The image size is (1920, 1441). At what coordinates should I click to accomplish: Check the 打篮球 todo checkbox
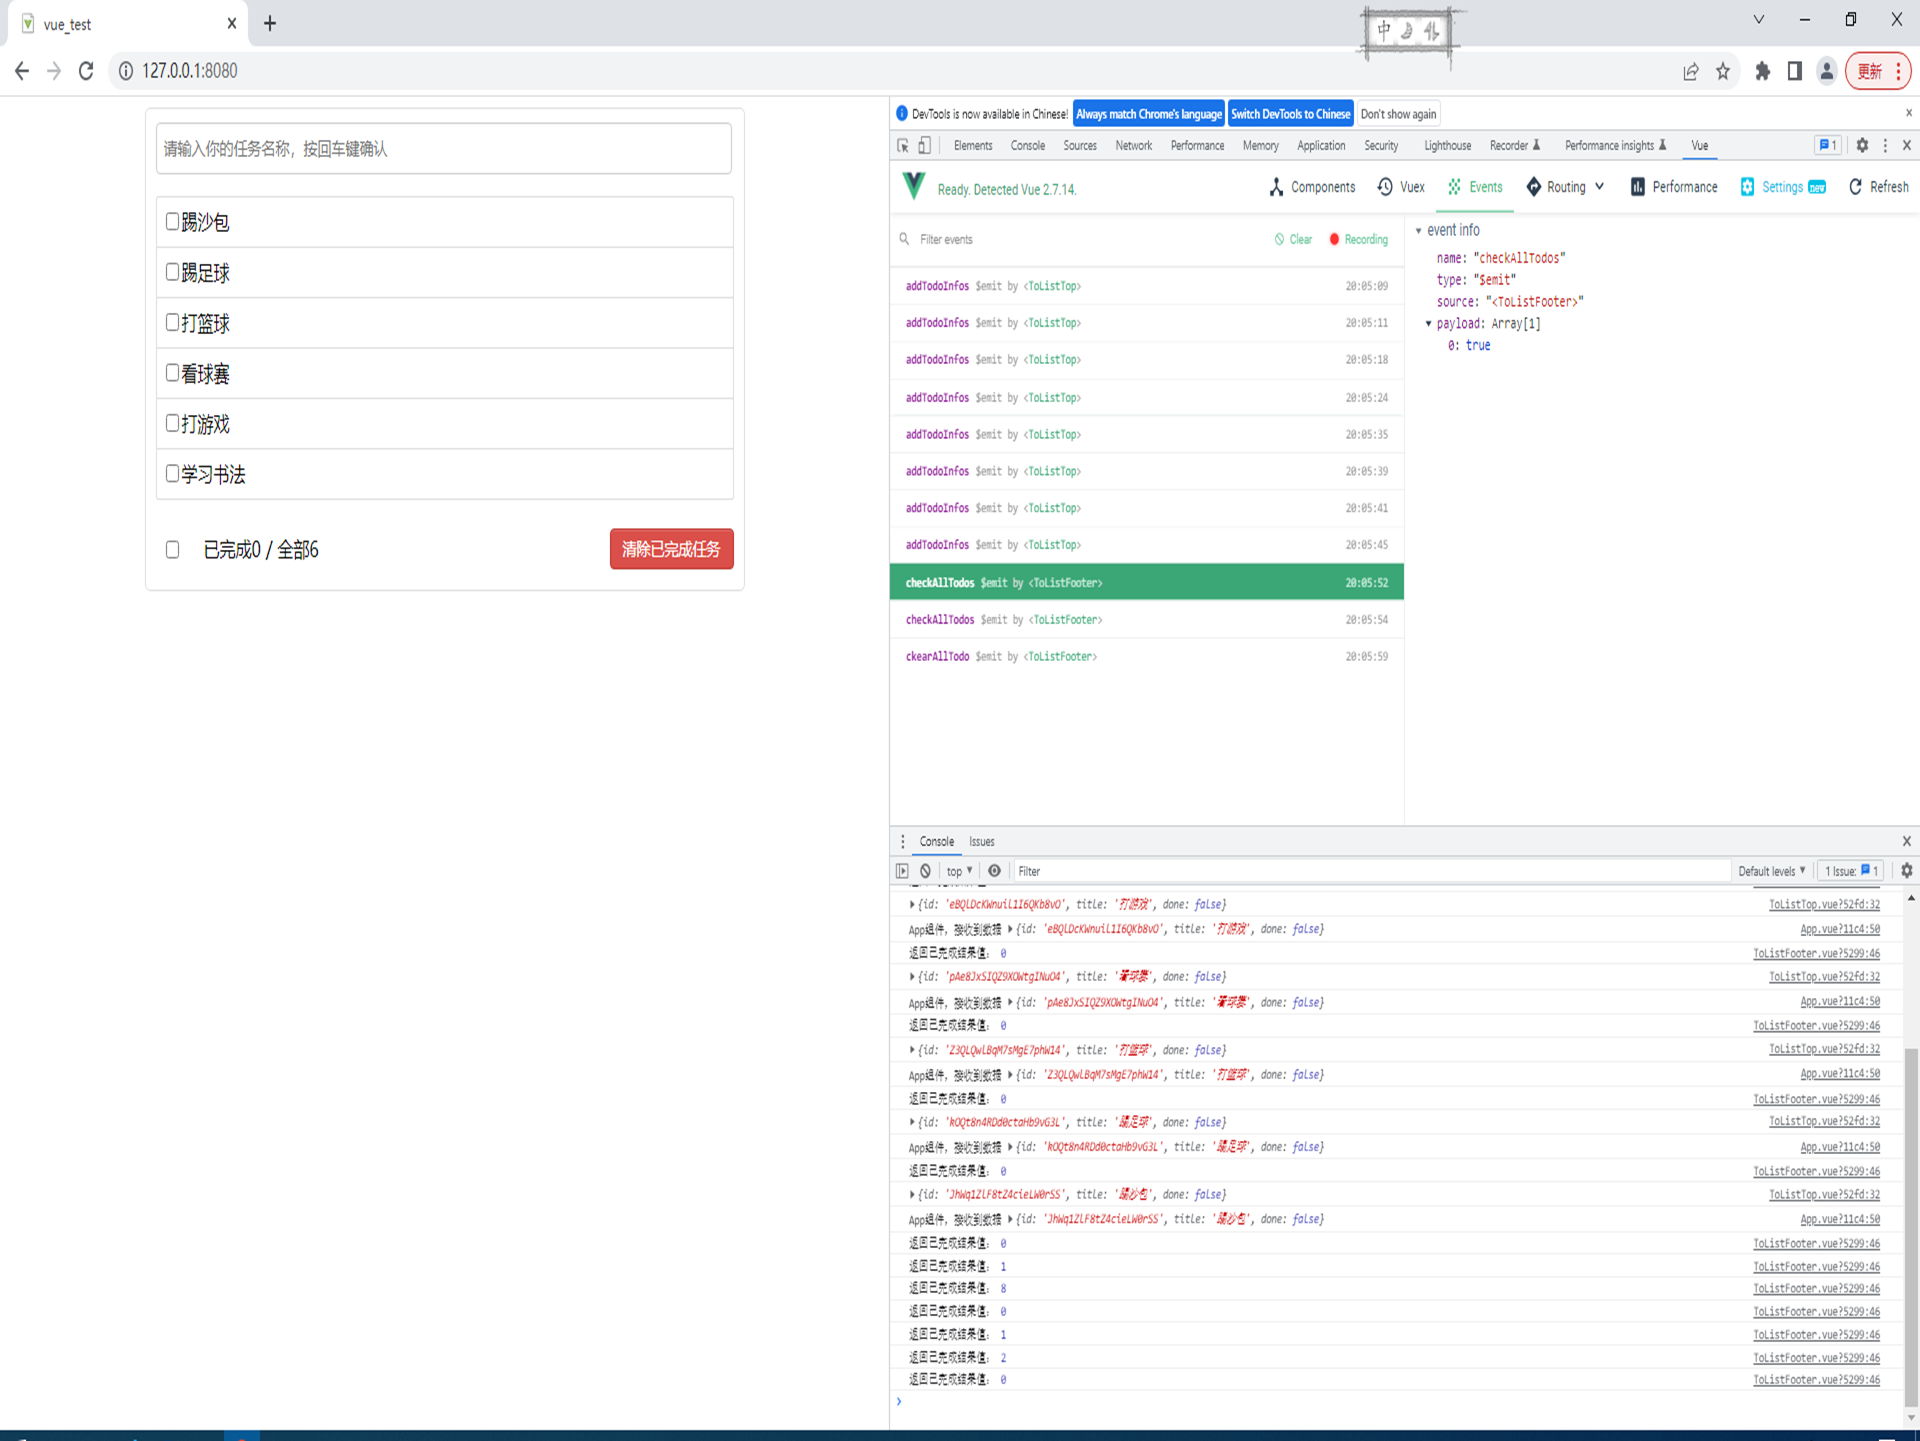point(172,322)
